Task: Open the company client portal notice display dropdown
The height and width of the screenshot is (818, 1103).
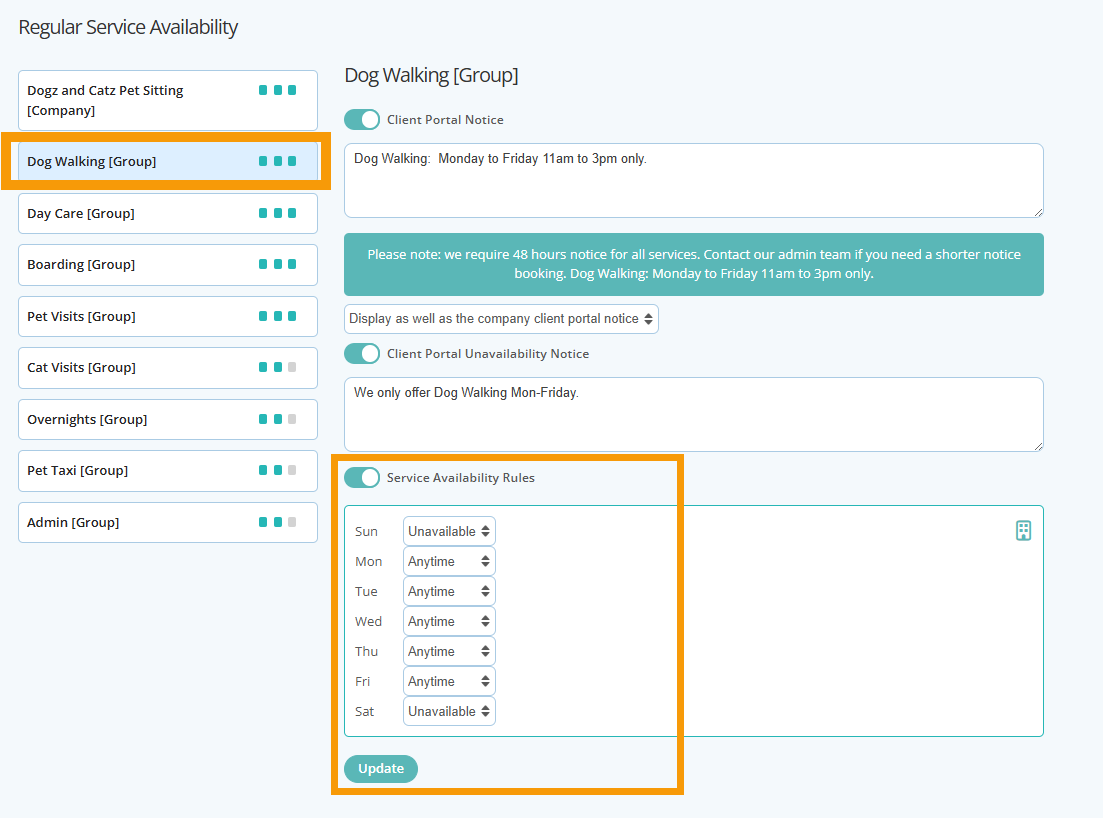Action: 501,318
